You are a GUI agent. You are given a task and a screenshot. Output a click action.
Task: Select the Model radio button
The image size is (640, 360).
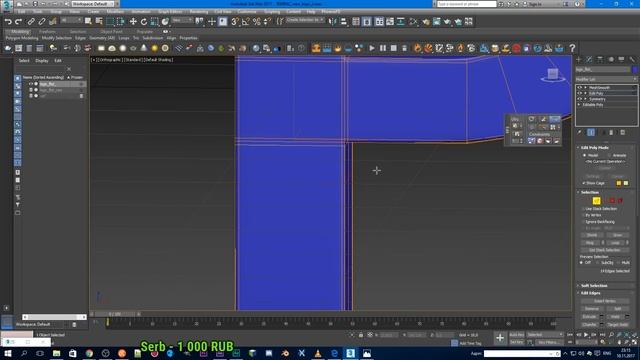[584, 156]
